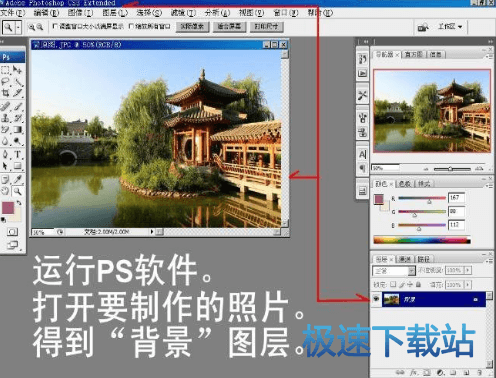Select the Lasso tool
Image resolution: width=496 pixels, height=378 pixels.
tap(5, 81)
